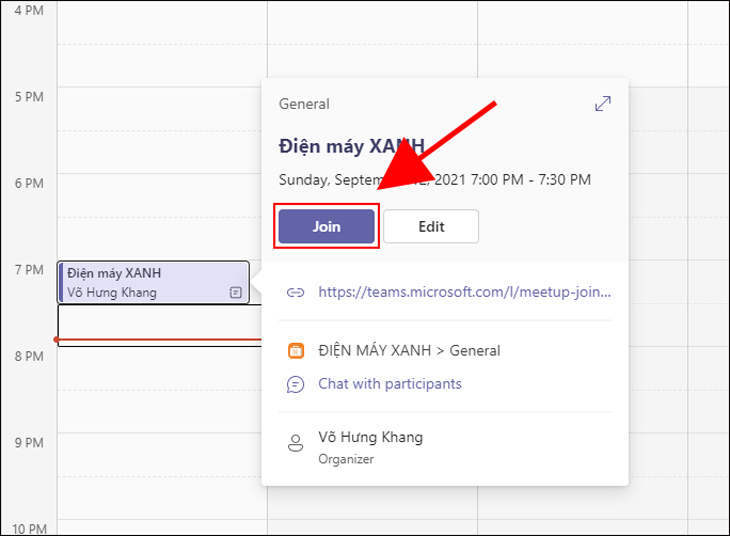Select organizer Võ Hưng Khang in popup

pyautogui.click(x=371, y=437)
